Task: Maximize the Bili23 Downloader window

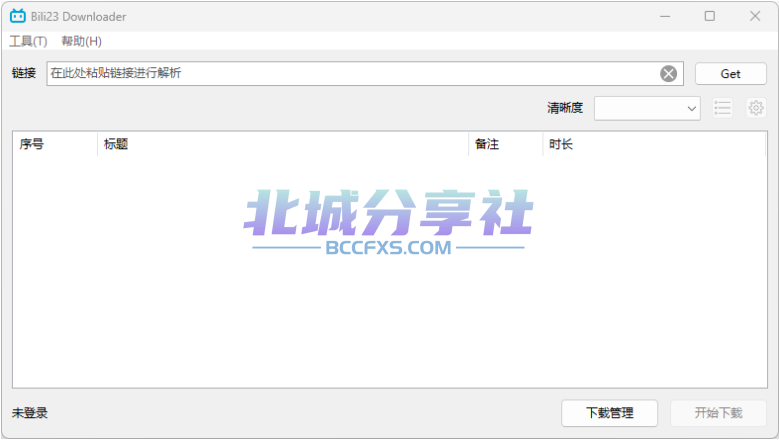Action: [x=709, y=16]
